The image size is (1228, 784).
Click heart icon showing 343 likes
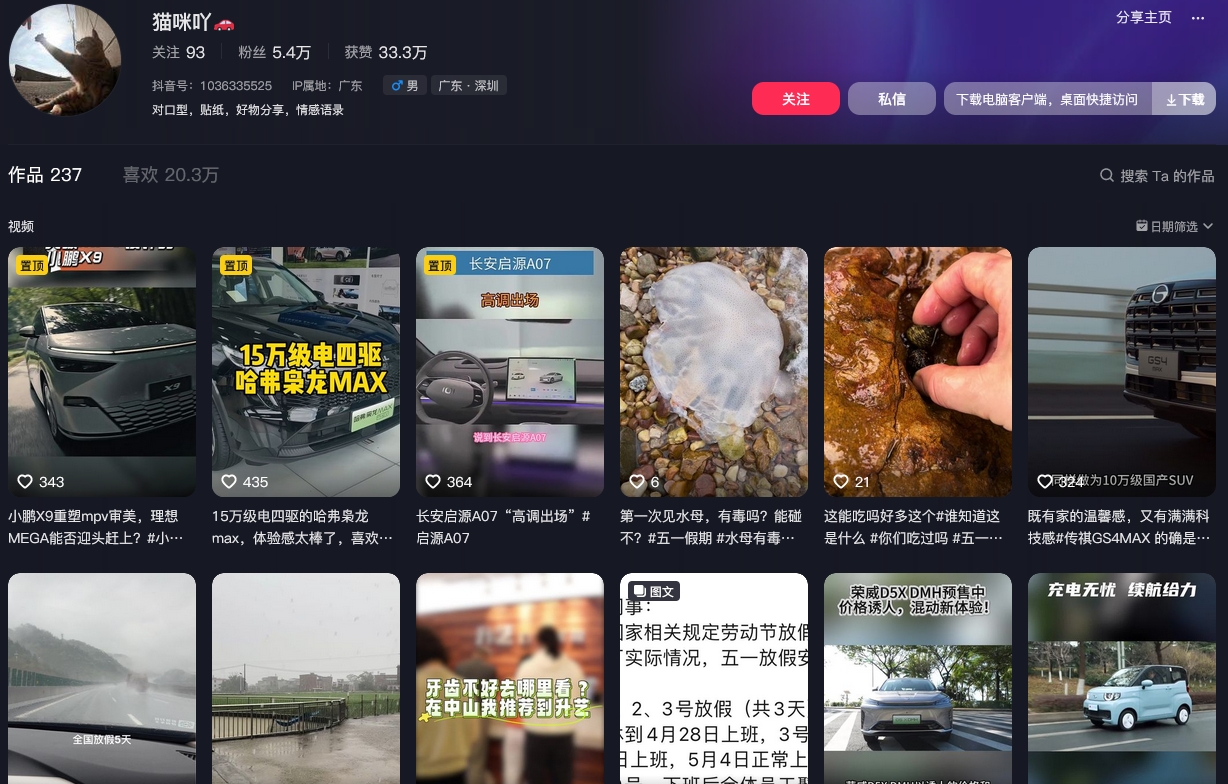coord(26,482)
